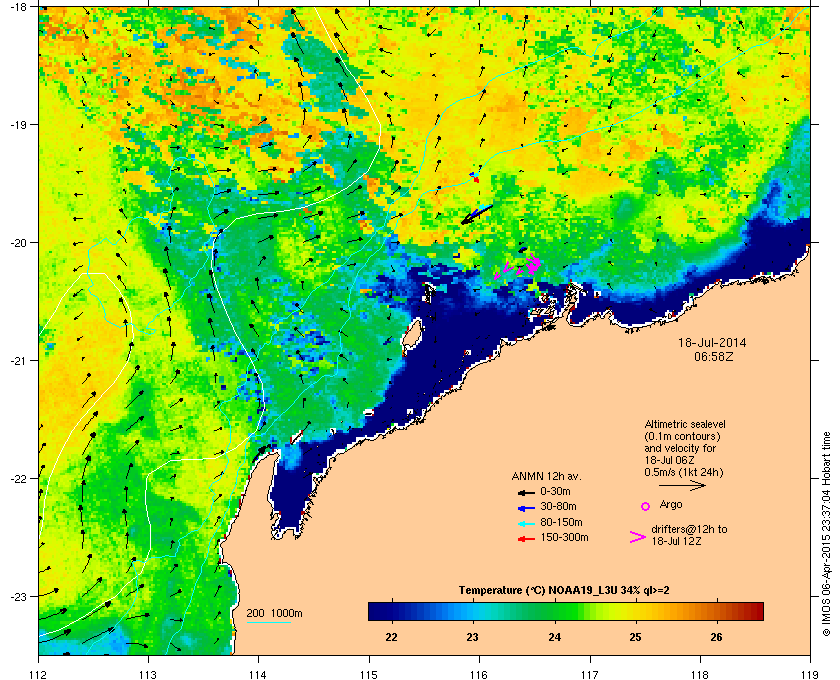This screenshot has width=840, height=680.
Task: Click the colorbar value 24
Action: [555, 637]
